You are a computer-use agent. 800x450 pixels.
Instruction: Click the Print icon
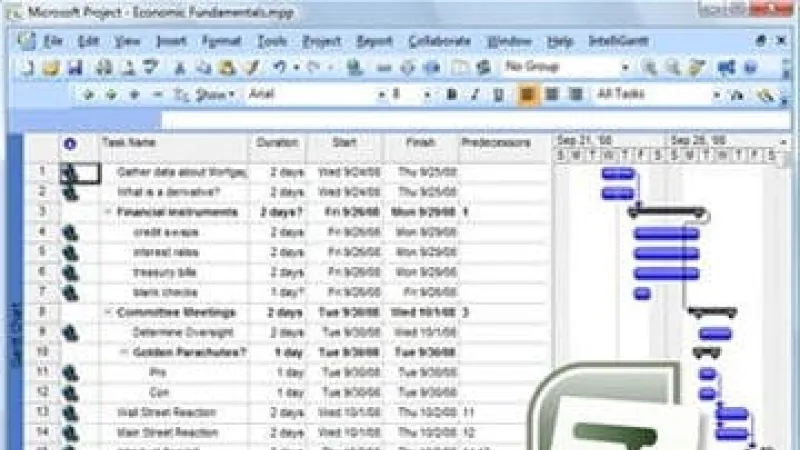tap(104, 67)
